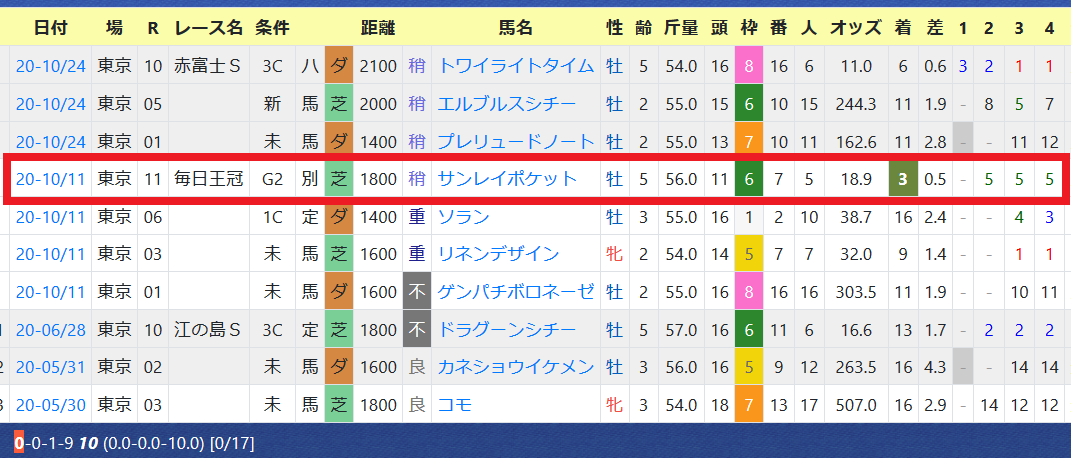Open horse page for エルブルスシチー

tap(506, 104)
